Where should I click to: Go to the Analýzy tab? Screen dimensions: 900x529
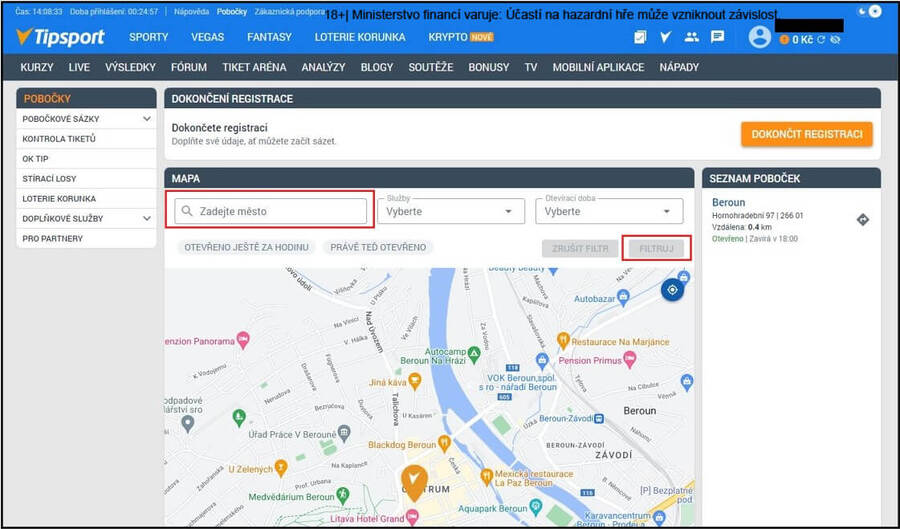(323, 67)
